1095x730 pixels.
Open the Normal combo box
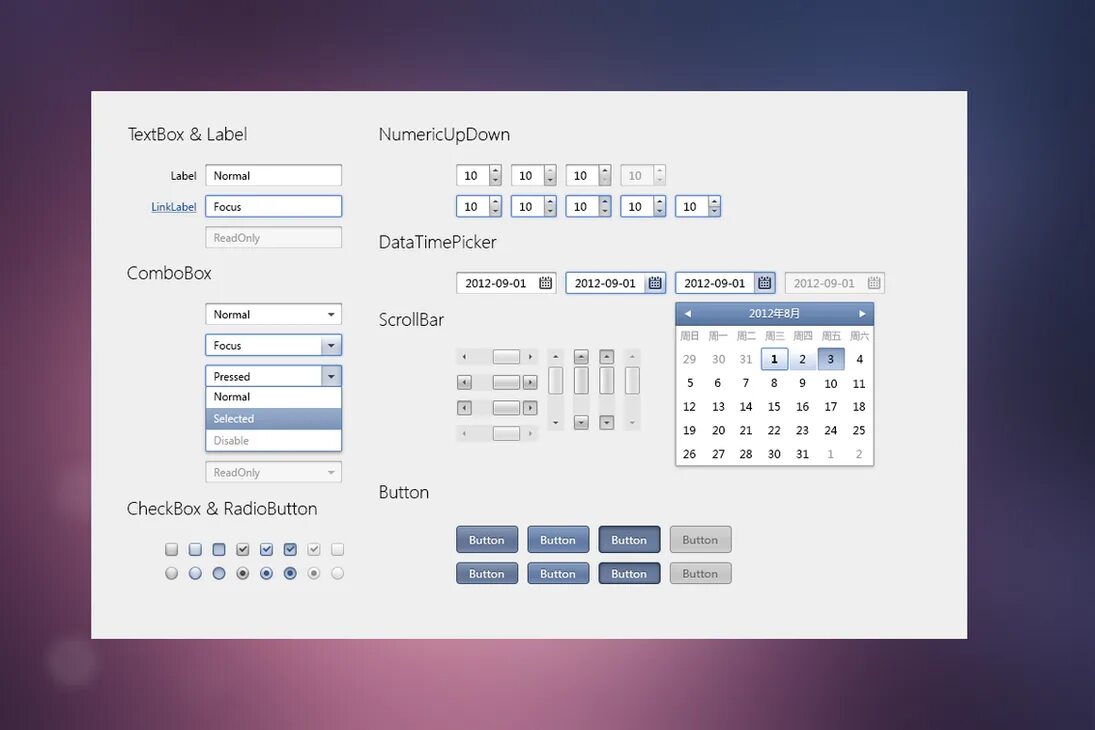[x=273, y=314]
